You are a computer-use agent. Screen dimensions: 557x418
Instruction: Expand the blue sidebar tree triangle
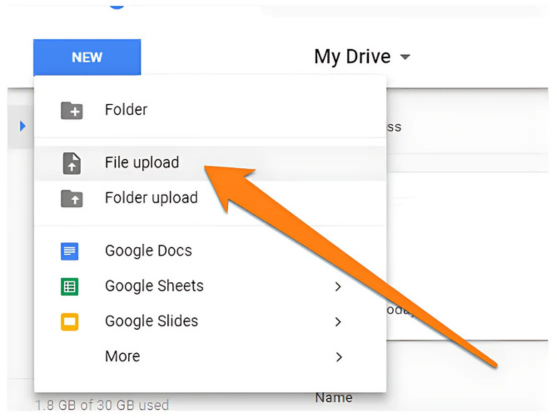point(23,126)
